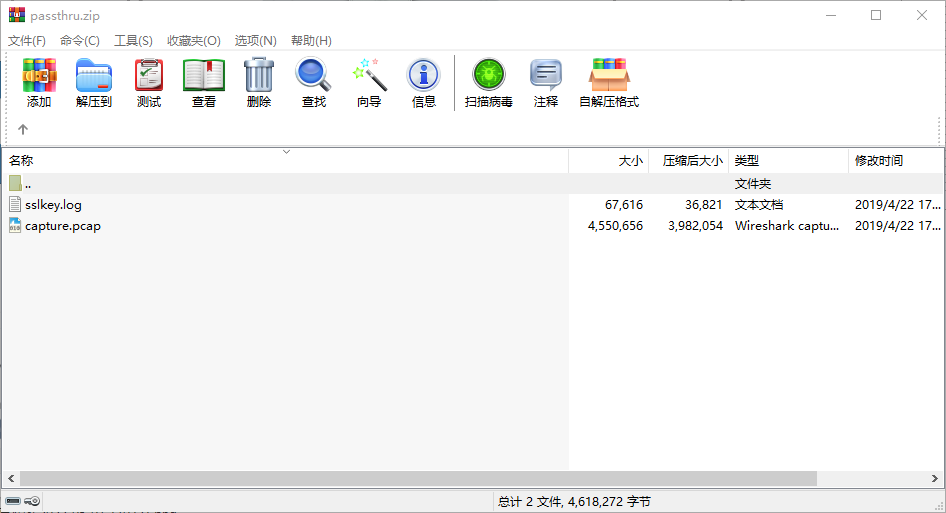Click type text 文本文档
The image size is (946, 513).
758,205
